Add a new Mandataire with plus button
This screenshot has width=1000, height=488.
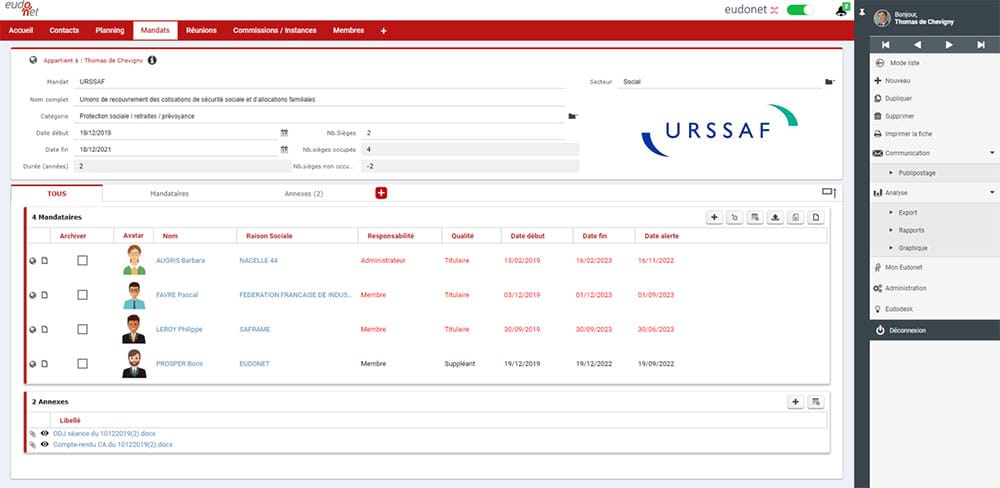point(714,218)
